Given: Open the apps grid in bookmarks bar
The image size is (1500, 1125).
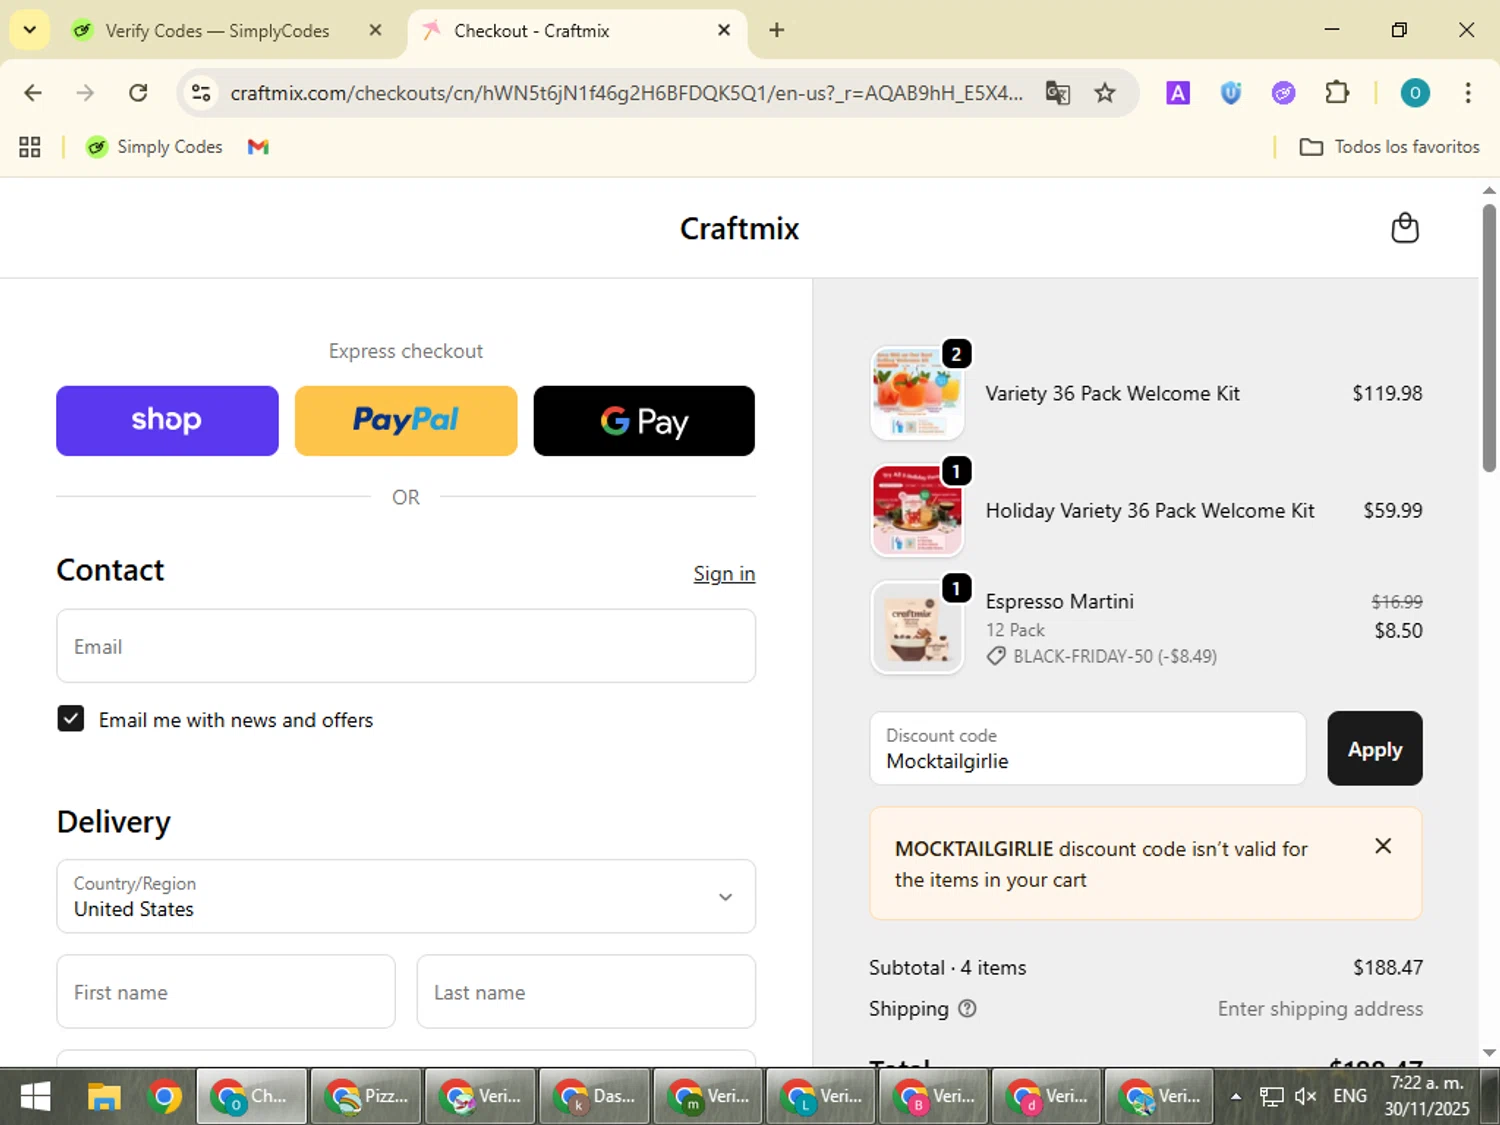Looking at the screenshot, I should click(x=30, y=147).
